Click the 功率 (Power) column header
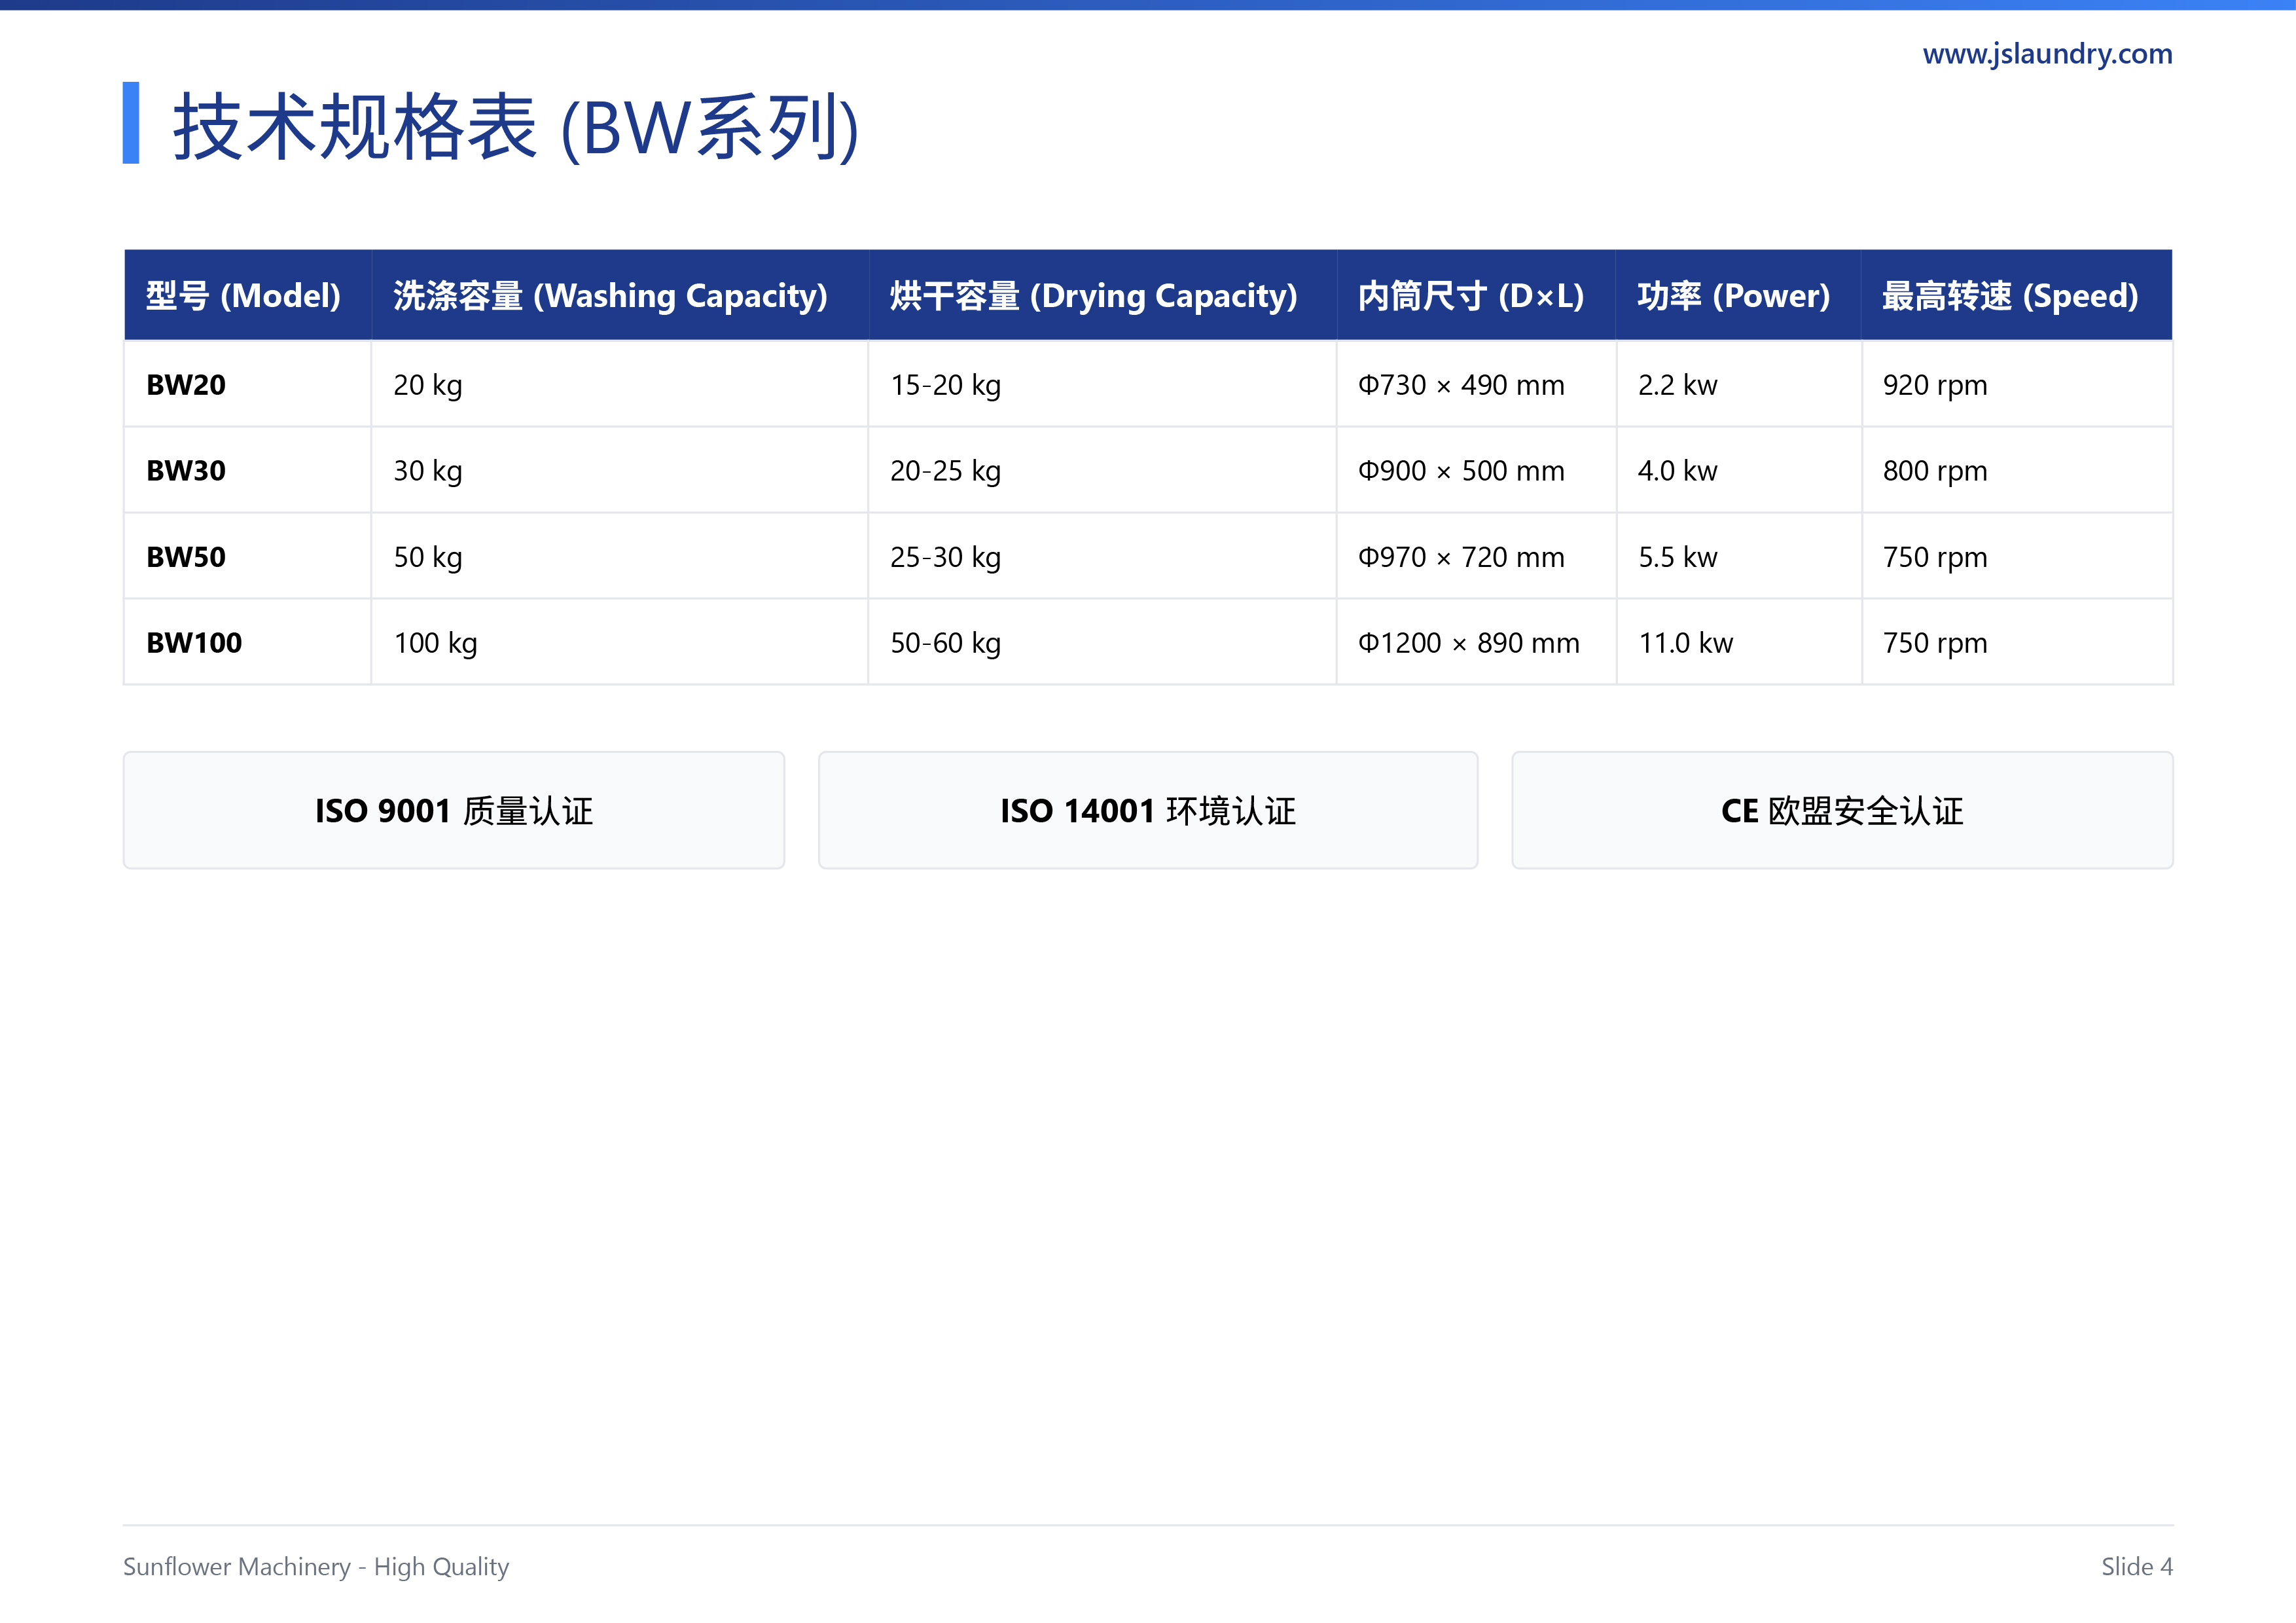Image resolution: width=2296 pixels, height=1623 pixels. 1738,295
